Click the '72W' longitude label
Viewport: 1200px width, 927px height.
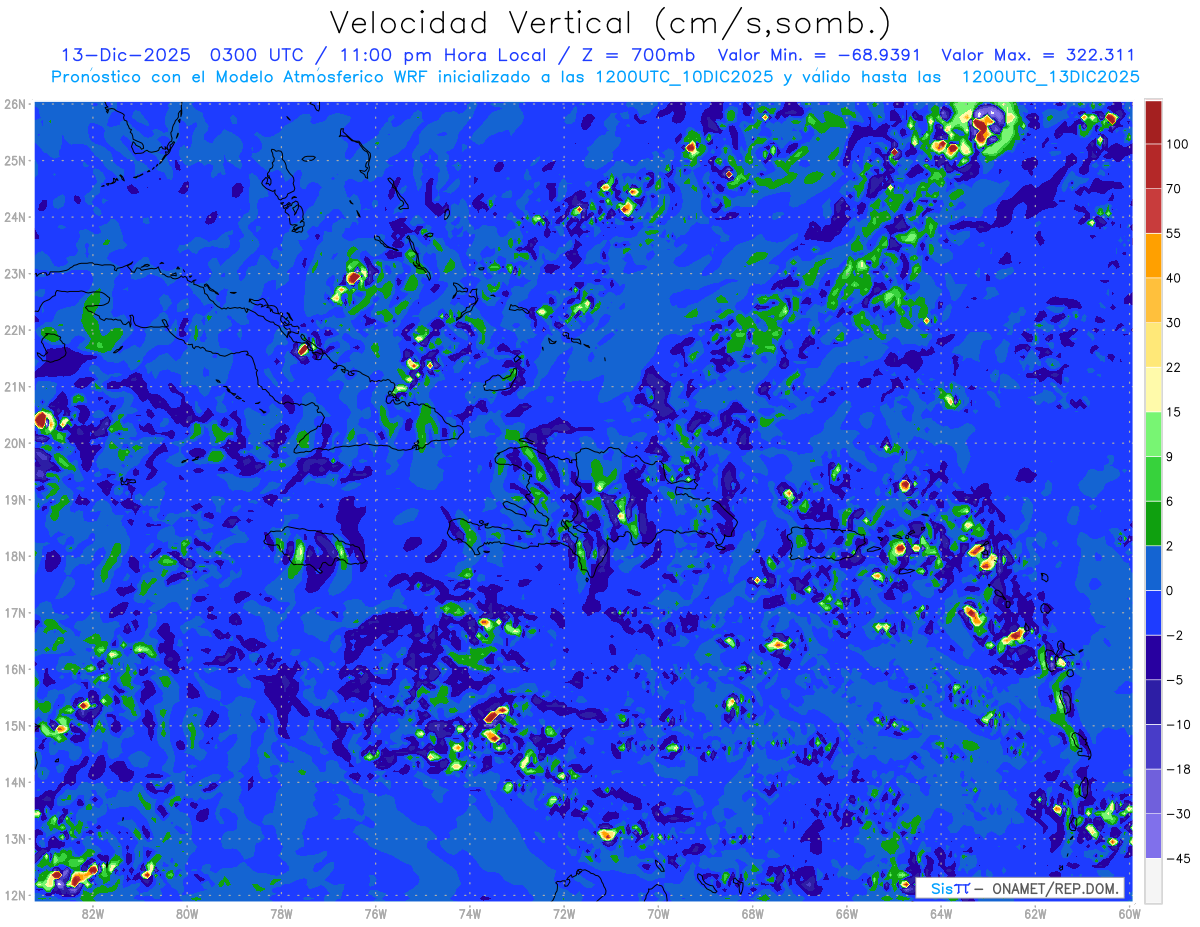click(564, 912)
